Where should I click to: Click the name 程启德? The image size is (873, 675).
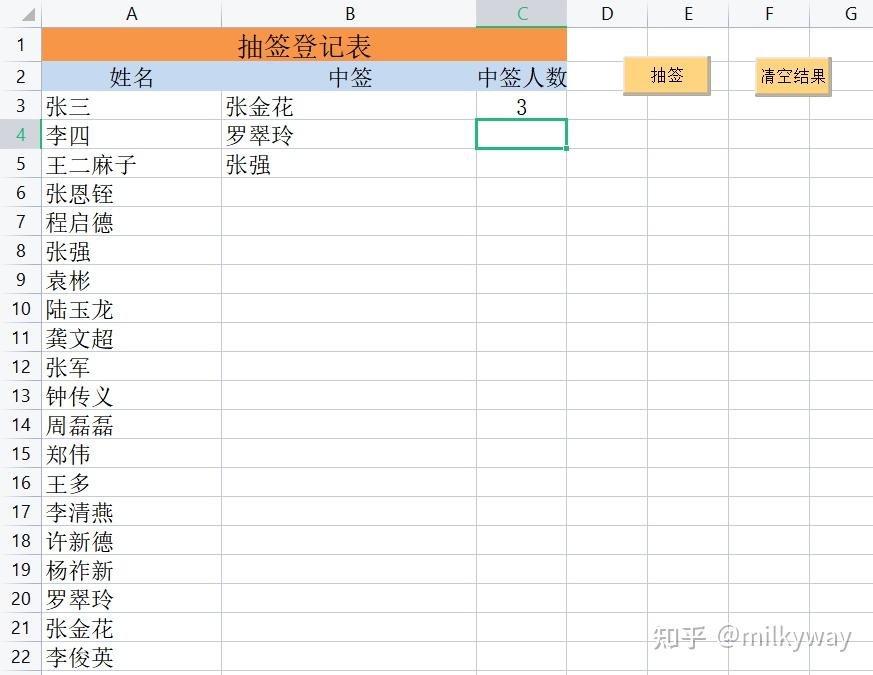click(x=80, y=222)
